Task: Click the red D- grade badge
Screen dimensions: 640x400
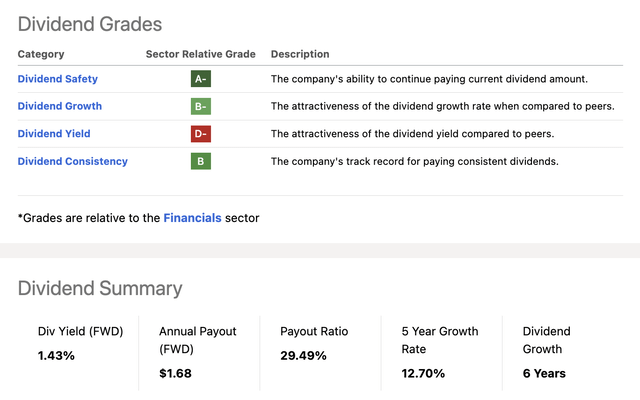Action: click(x=201, y=134)
